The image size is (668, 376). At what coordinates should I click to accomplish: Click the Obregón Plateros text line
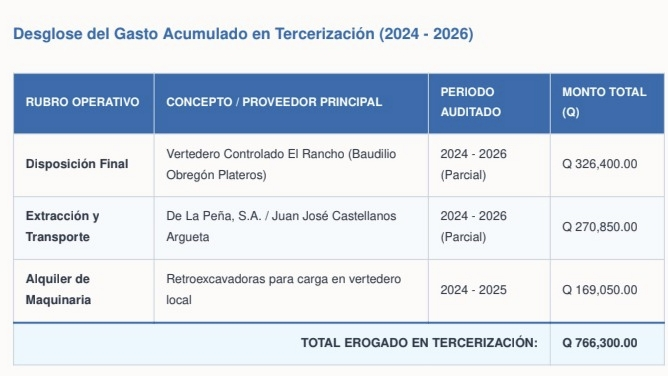click(216, 175)
